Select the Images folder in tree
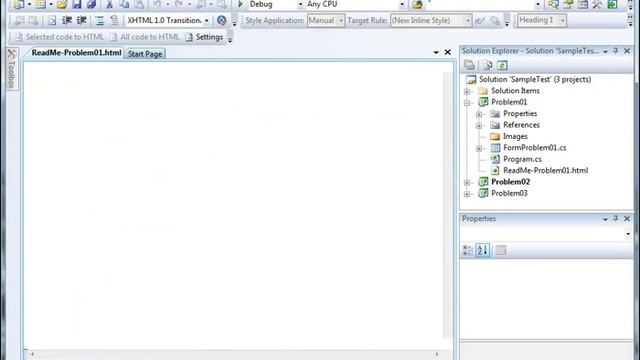 pyautogui.click(x=515, y=136)
